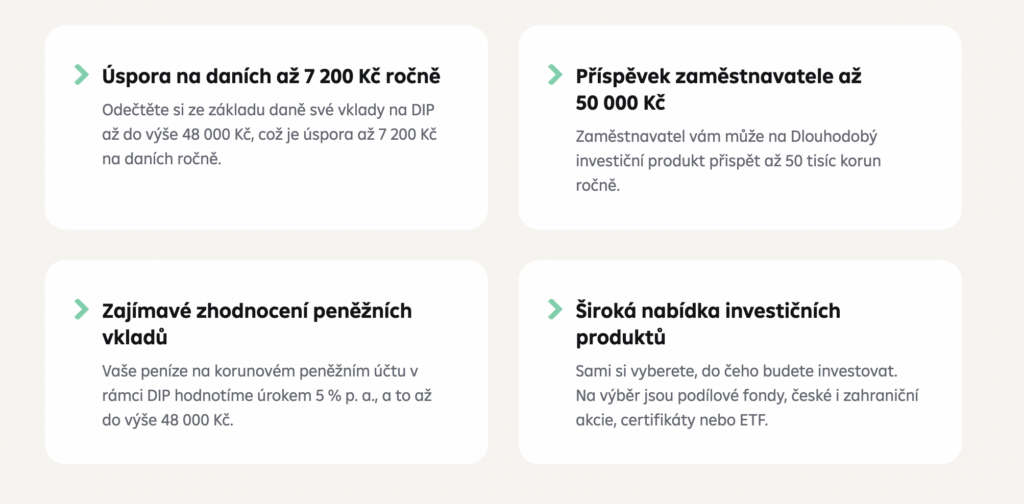This screenshot has width=1024, height=504.
Task: Click the green chevron beside Úspora na daních
Action: [x=82, y=74]
